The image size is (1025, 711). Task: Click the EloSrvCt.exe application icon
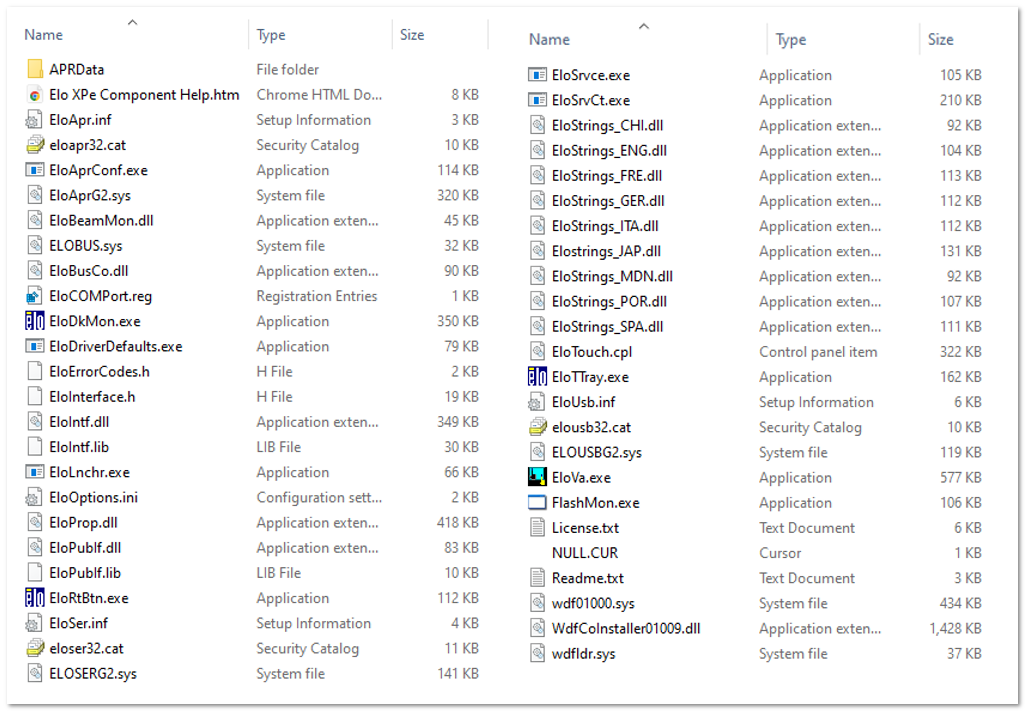537,101
